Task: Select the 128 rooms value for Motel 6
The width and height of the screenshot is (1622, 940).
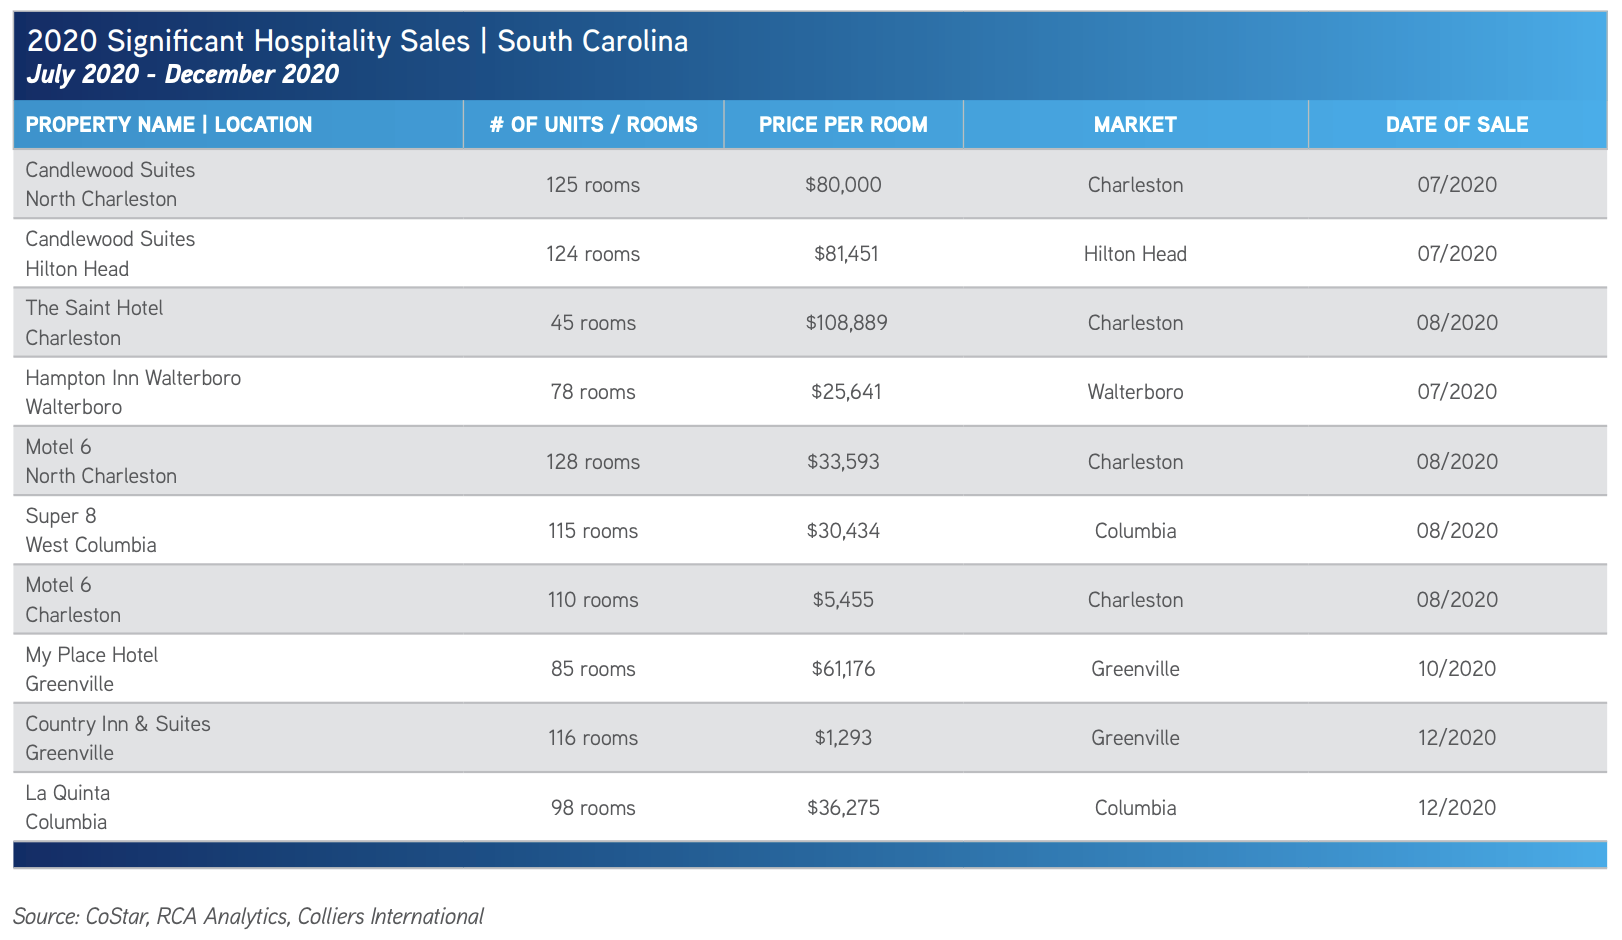Action: (x=593, y=462)
